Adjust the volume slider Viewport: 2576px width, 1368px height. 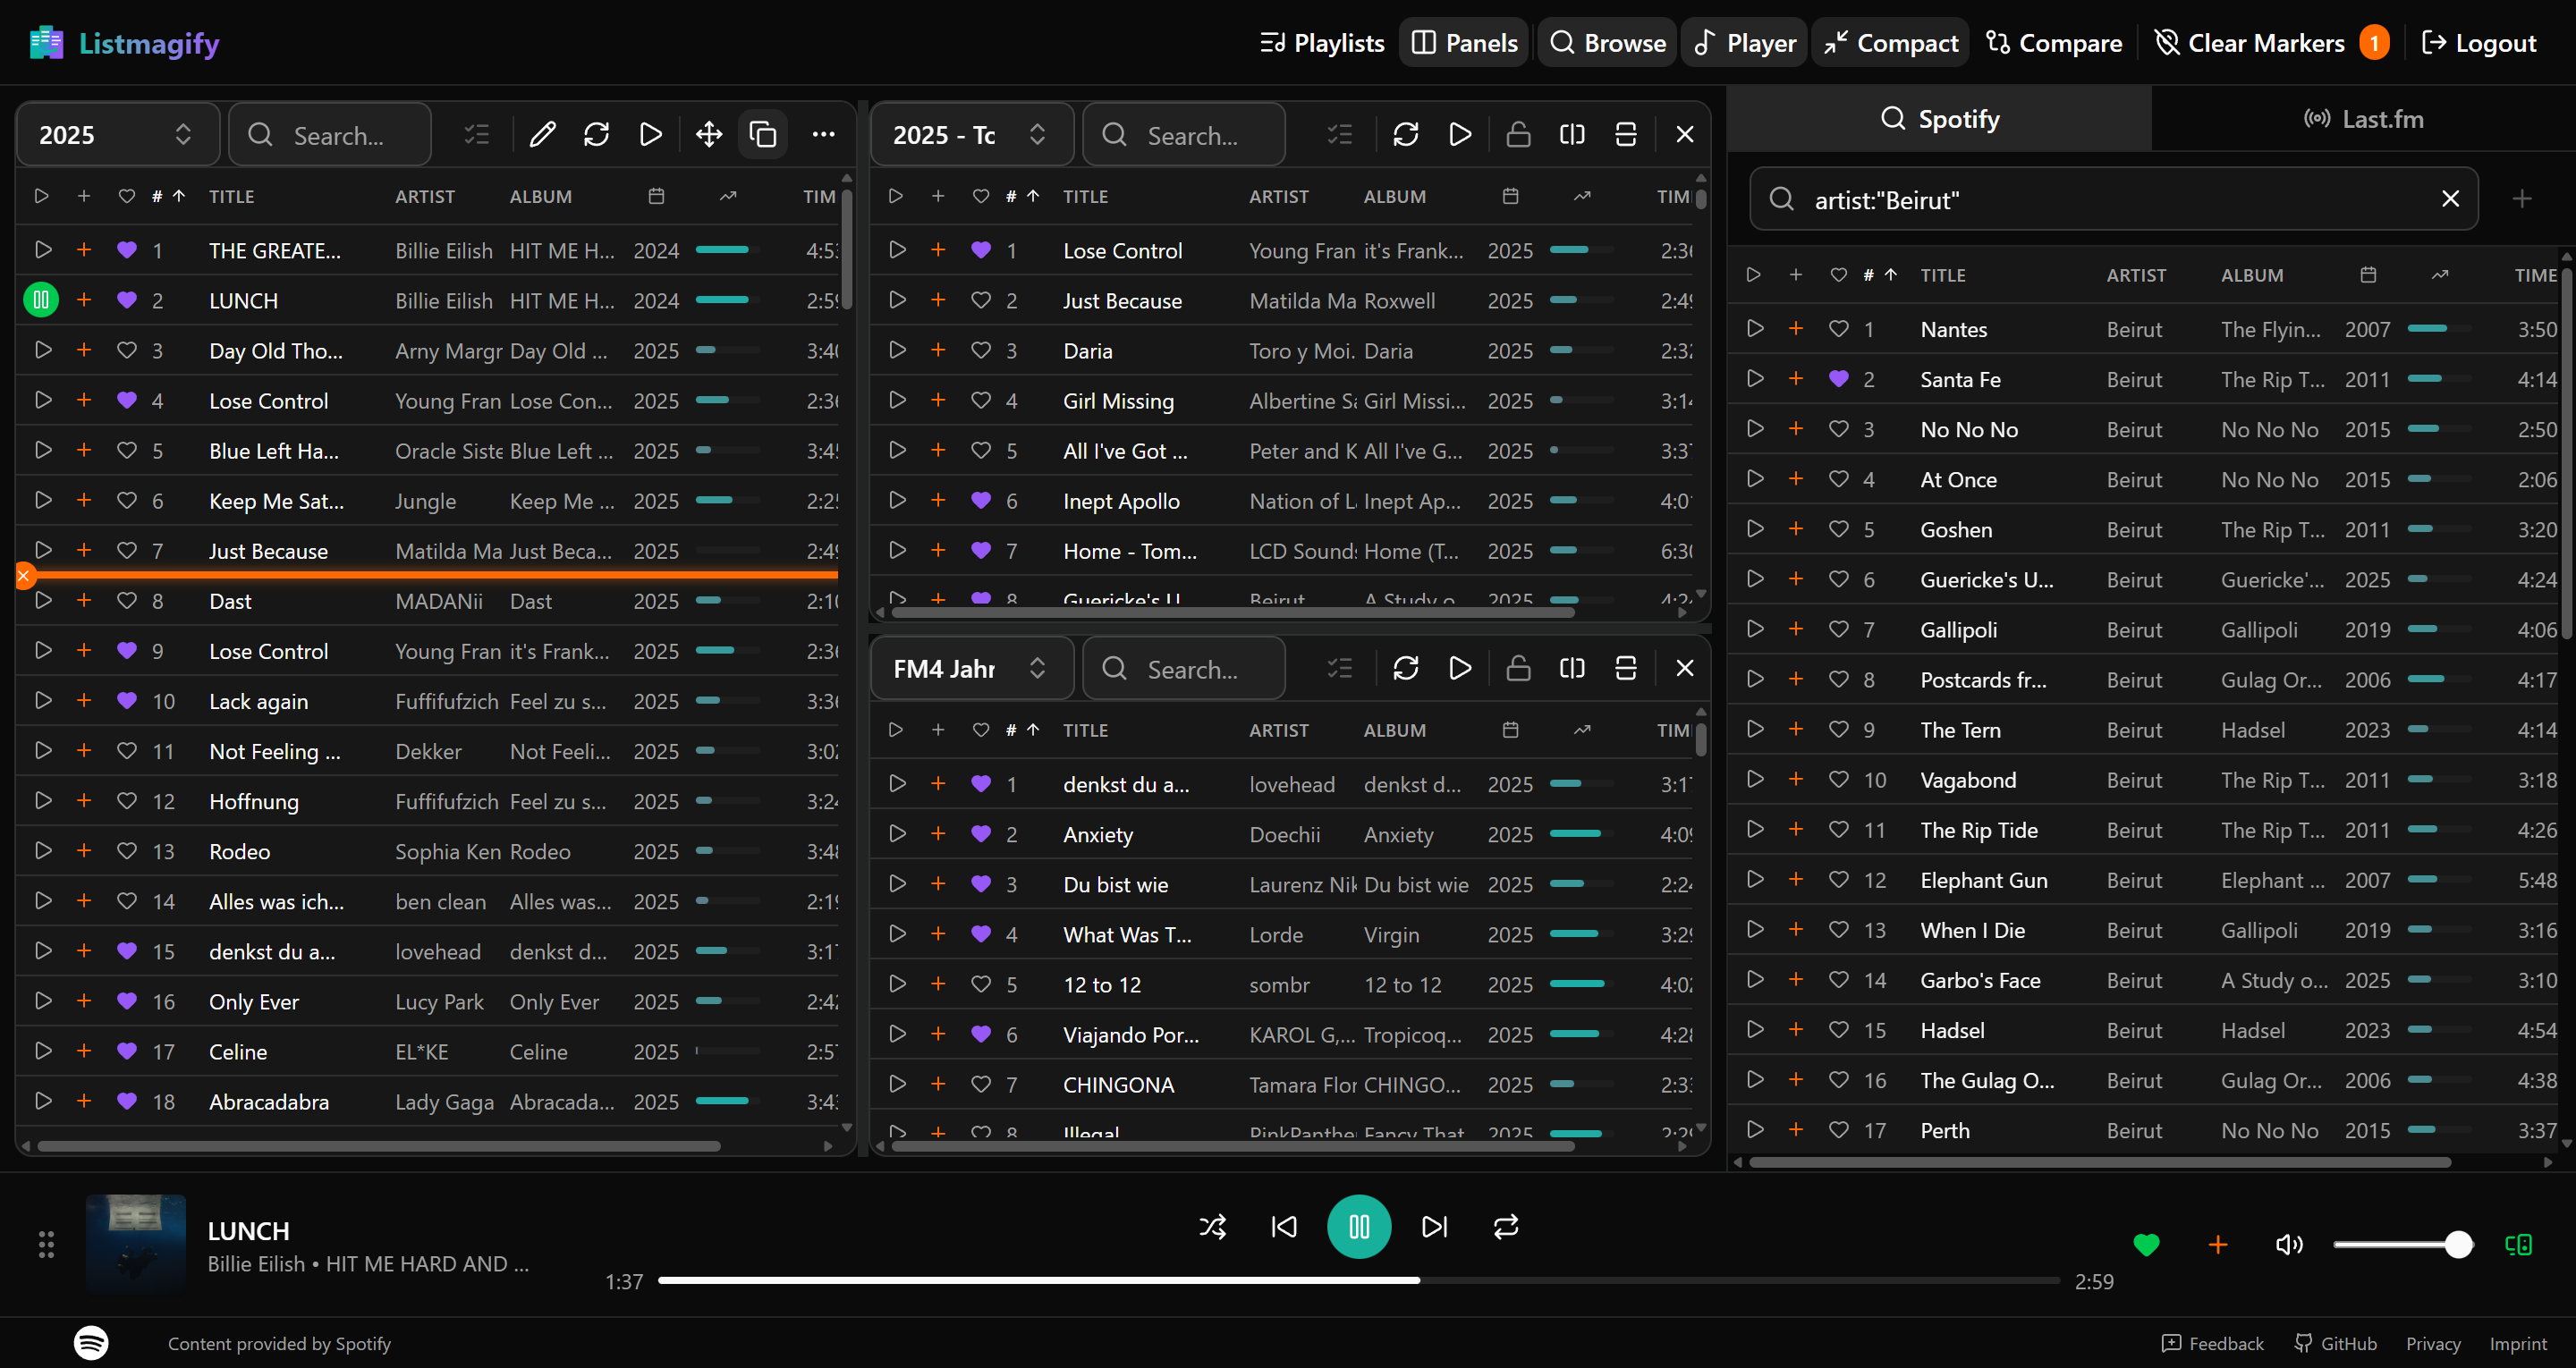2404,1244
